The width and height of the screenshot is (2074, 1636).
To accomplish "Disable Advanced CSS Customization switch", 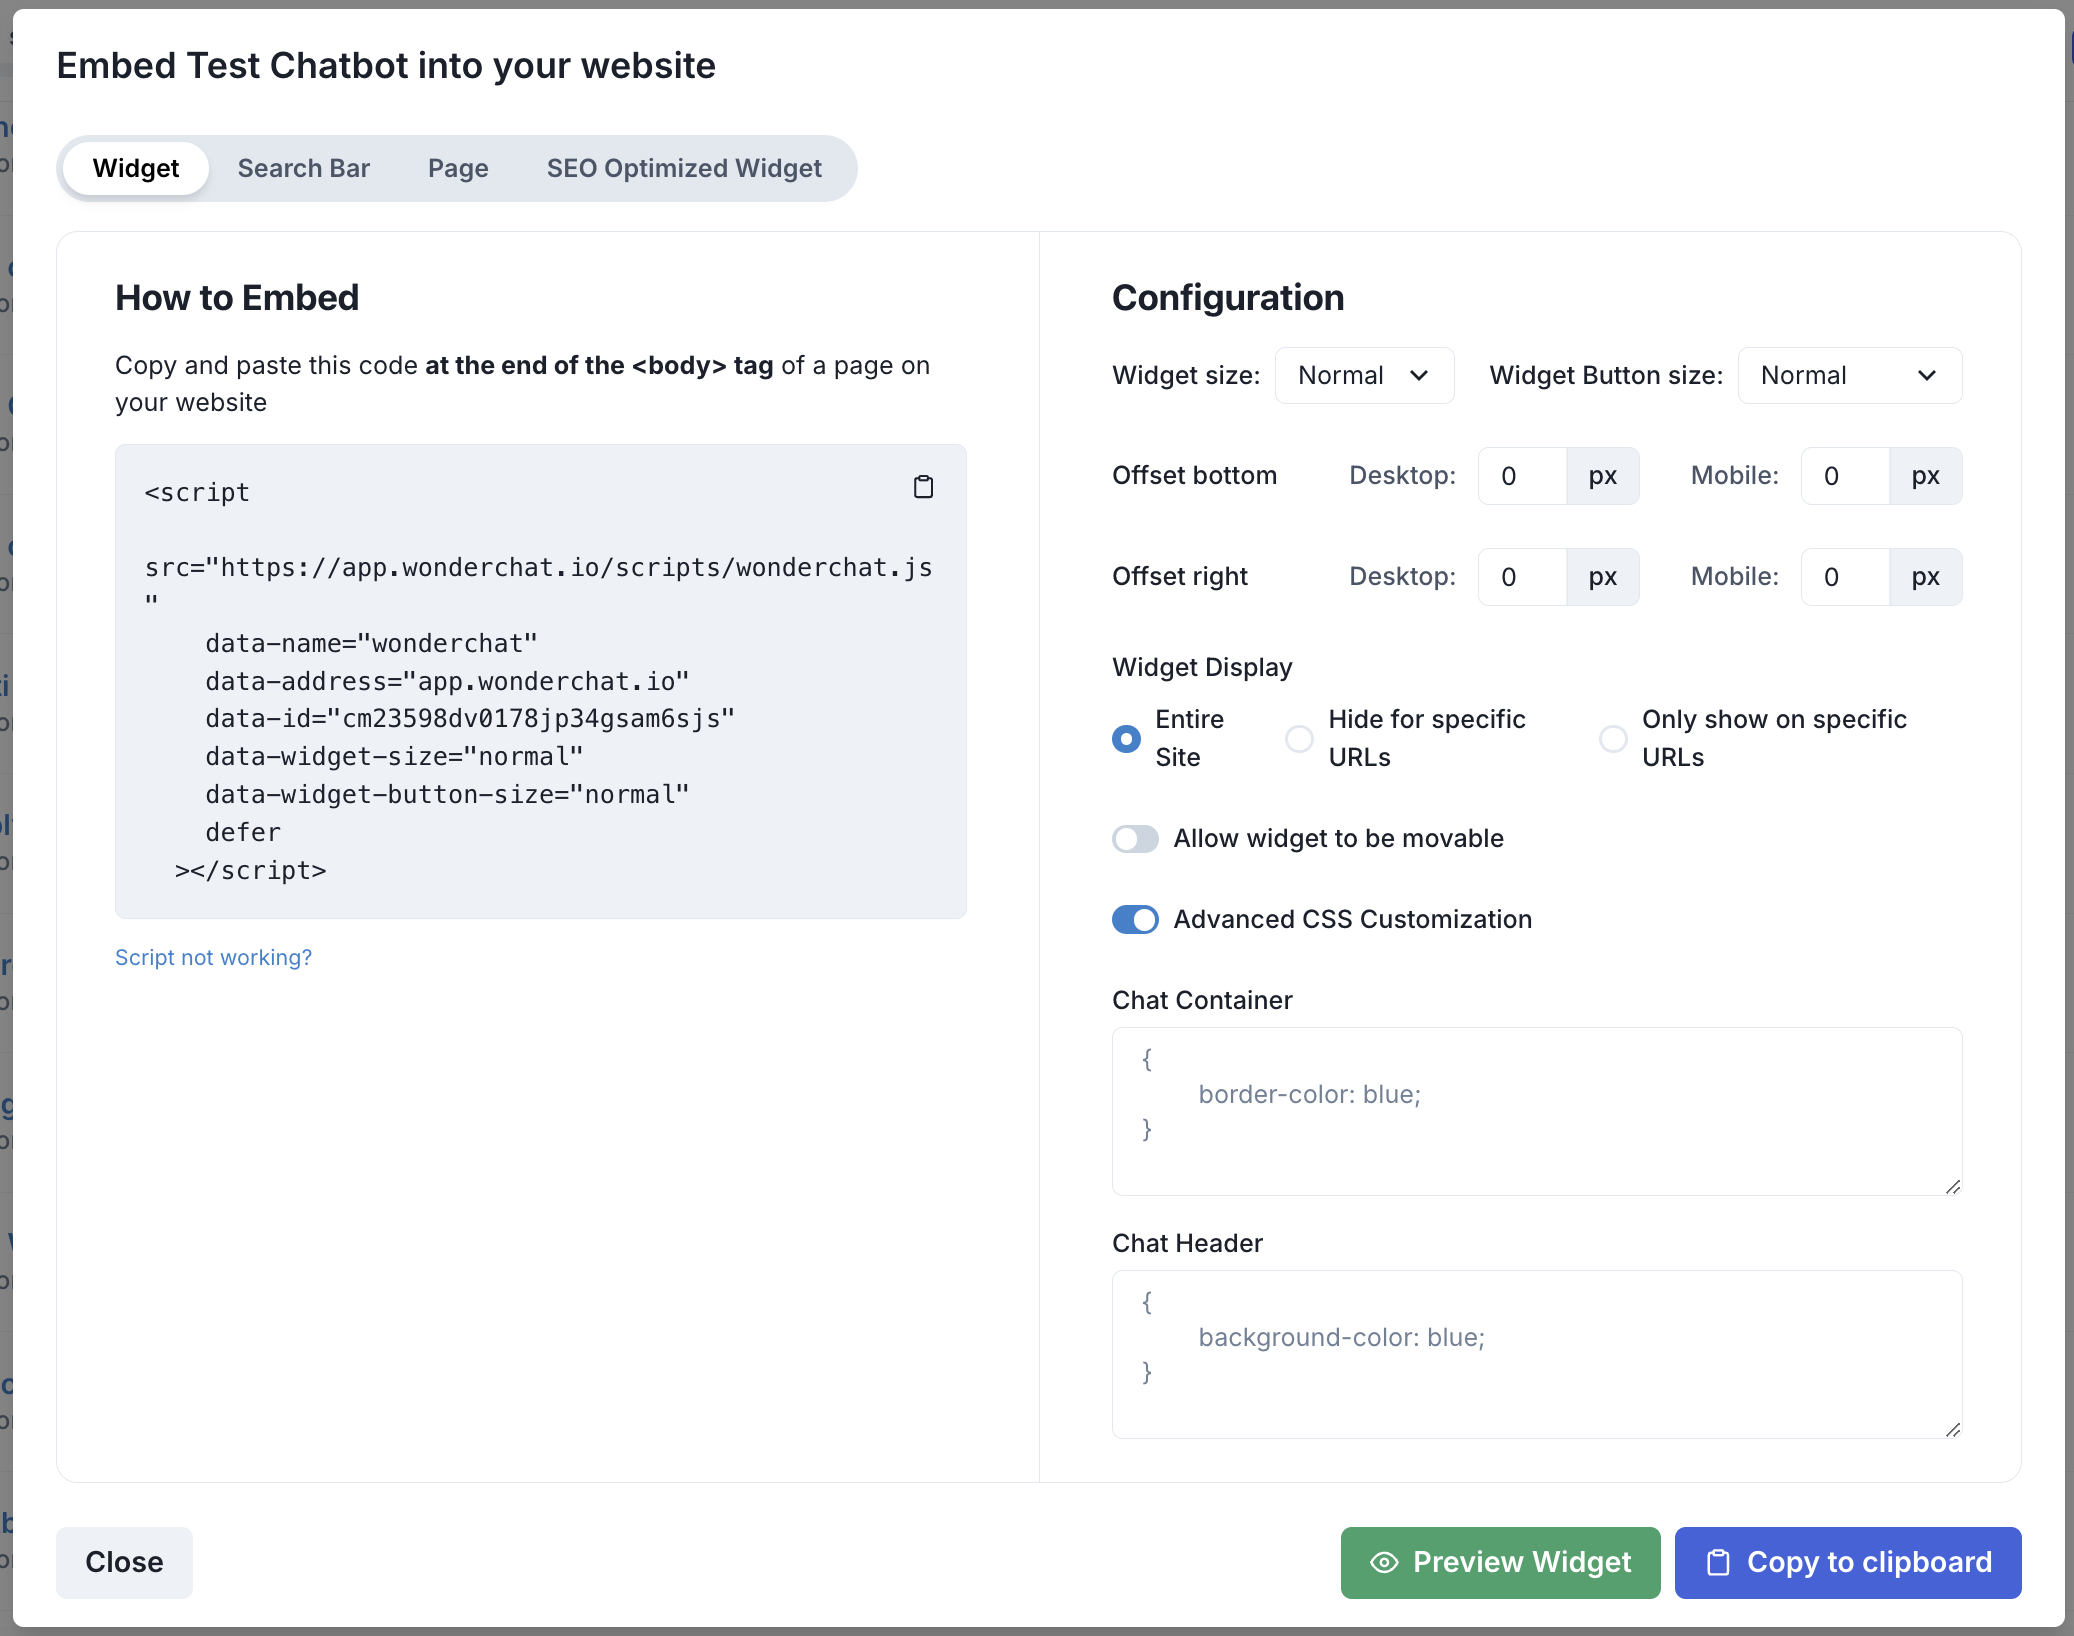I will click(1135, 919).
